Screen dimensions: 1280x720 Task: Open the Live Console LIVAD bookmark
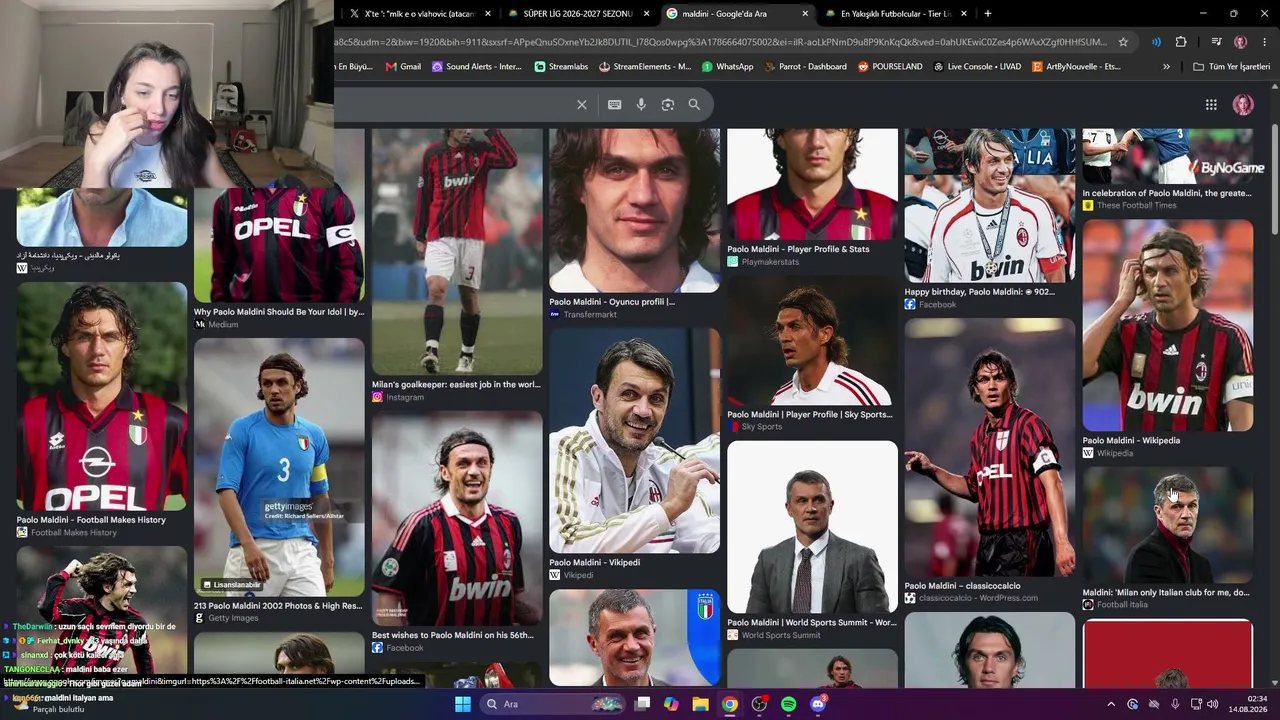click(977, 67)
